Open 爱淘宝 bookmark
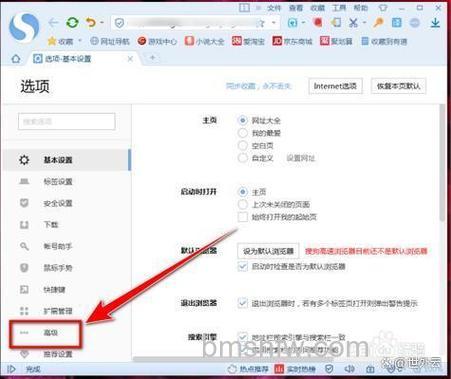This screenshot has width=451, height=379. [248, 41]
